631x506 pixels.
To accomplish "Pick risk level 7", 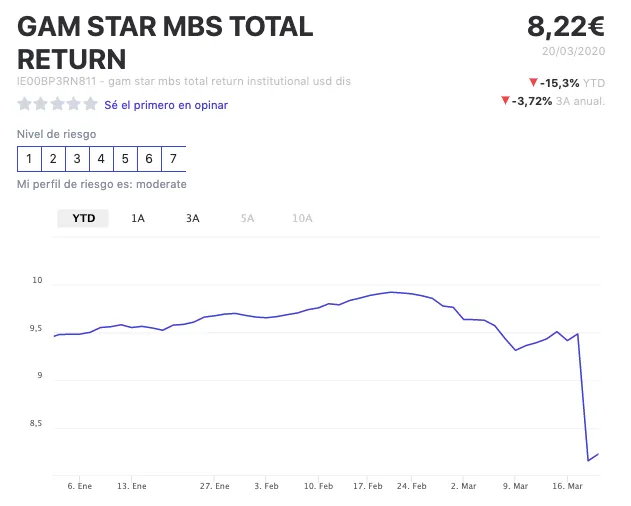I will (x=173, y=158).
